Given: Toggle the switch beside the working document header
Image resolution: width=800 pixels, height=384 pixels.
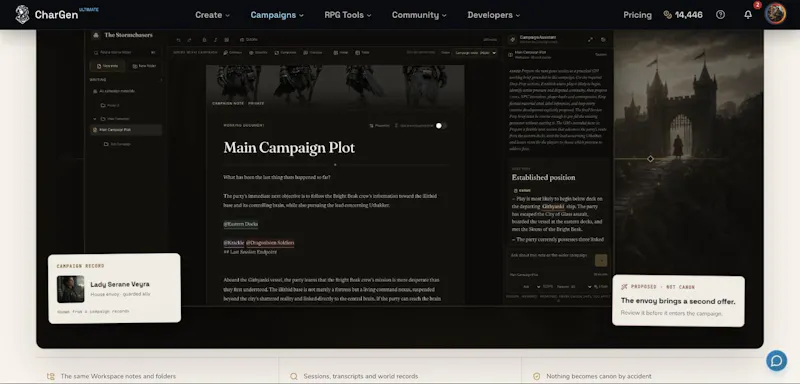Looking at the screenshot, I should [441, 125].
